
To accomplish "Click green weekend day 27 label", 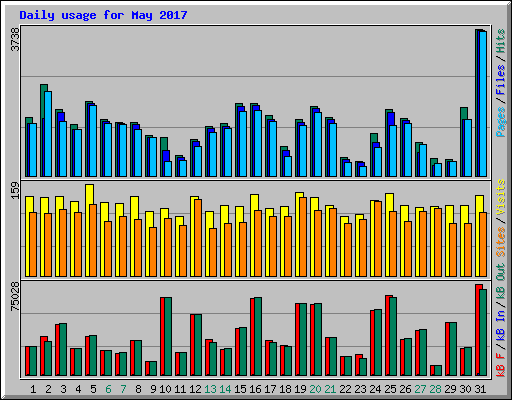I will [x=420, y=389].
